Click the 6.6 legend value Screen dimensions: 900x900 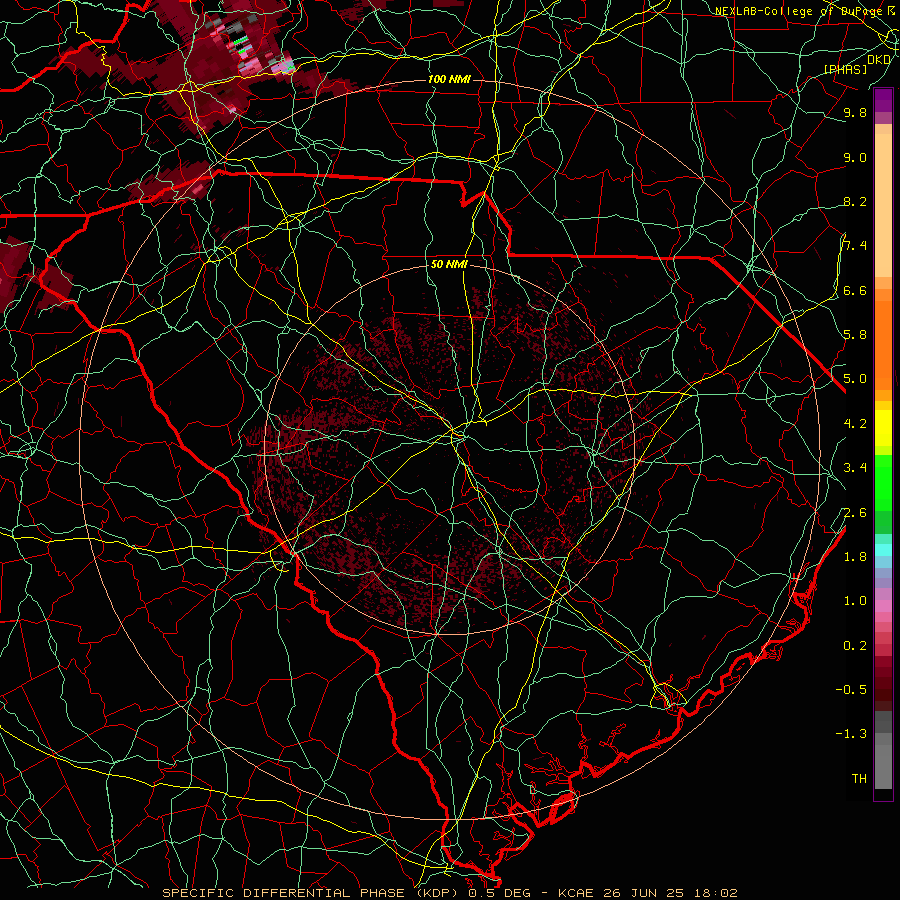(x=855, y=290)
